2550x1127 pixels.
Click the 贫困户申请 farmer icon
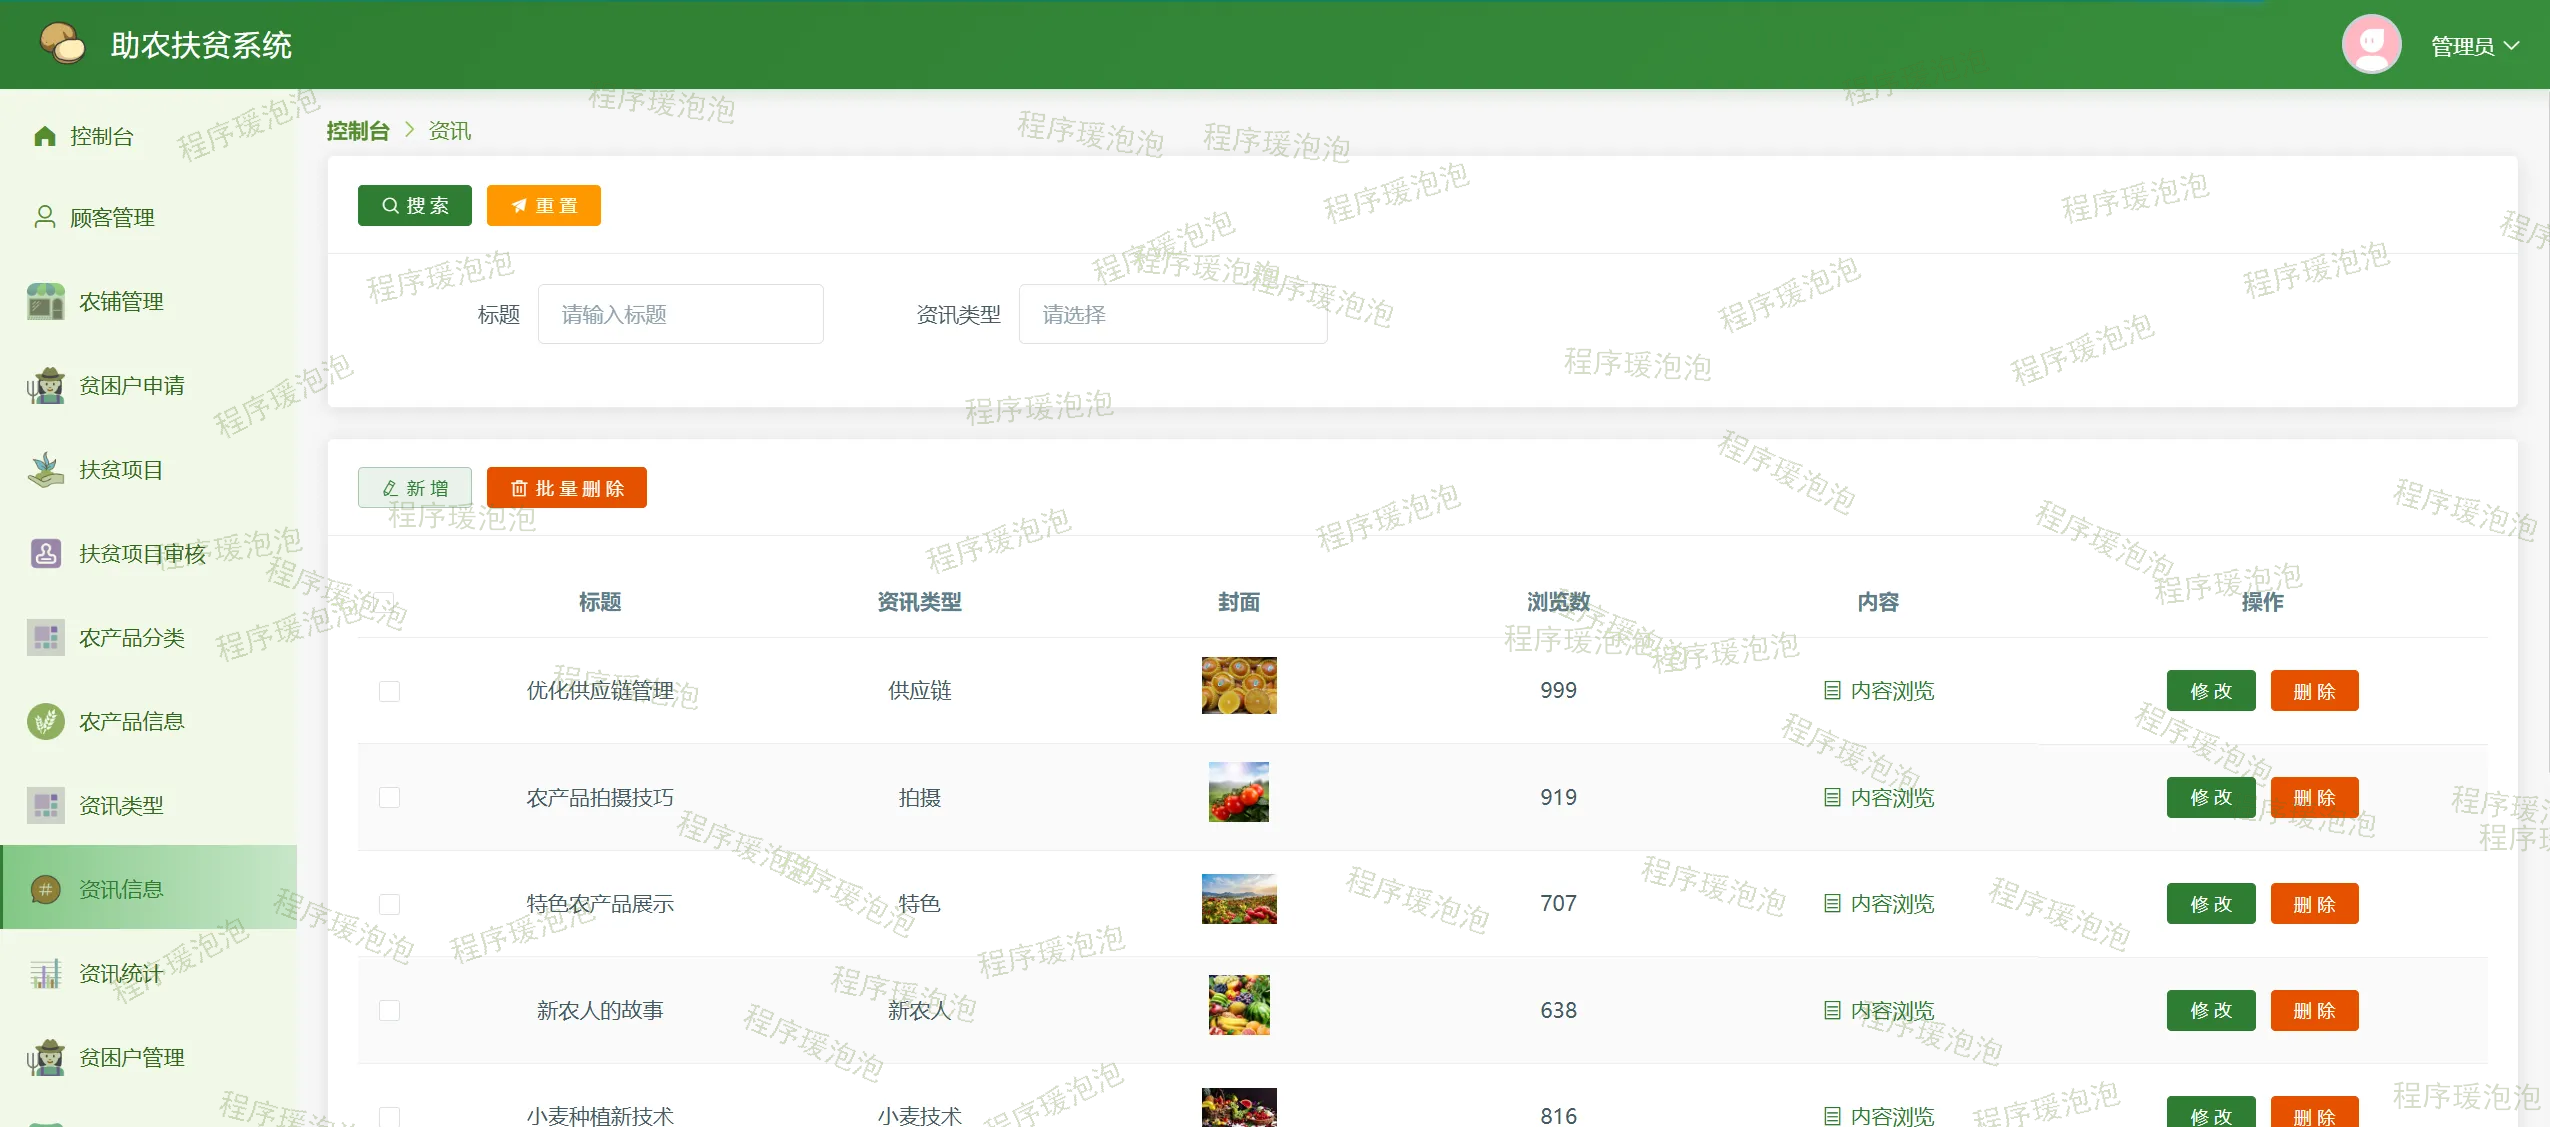(x=46, y=385)
